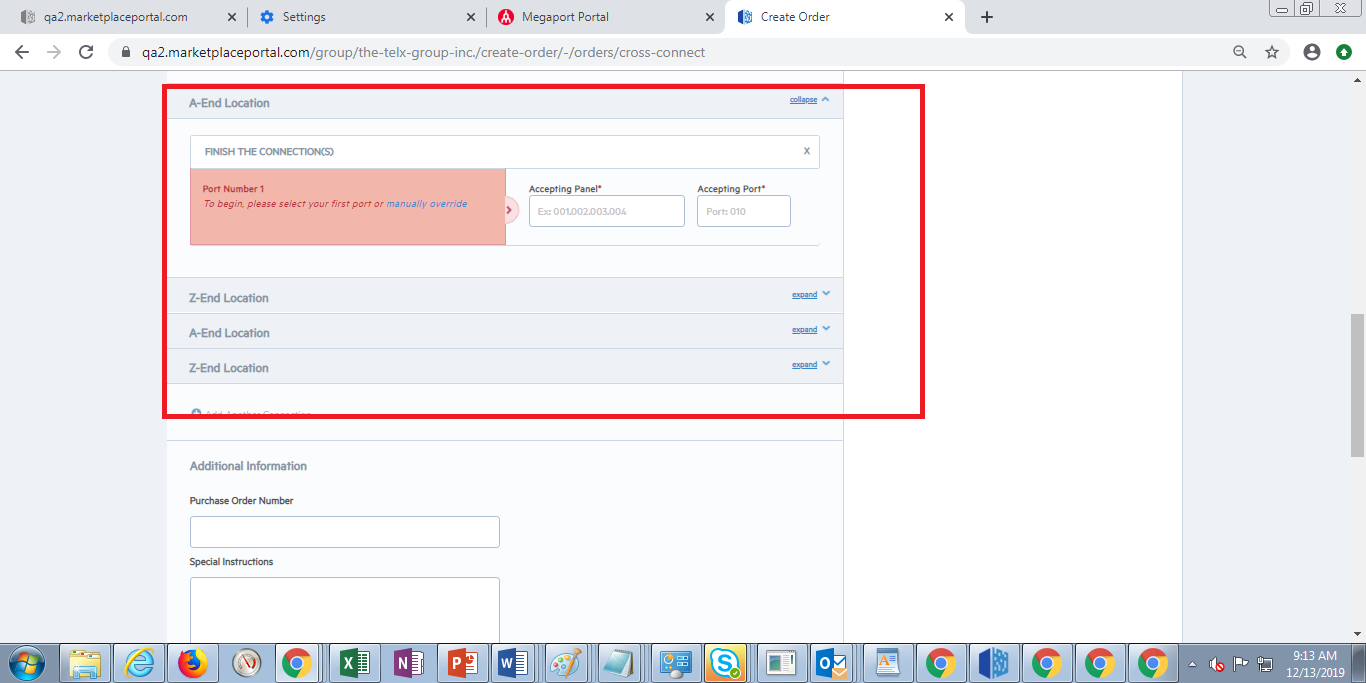Go back to the previous page

coord(22,52)
